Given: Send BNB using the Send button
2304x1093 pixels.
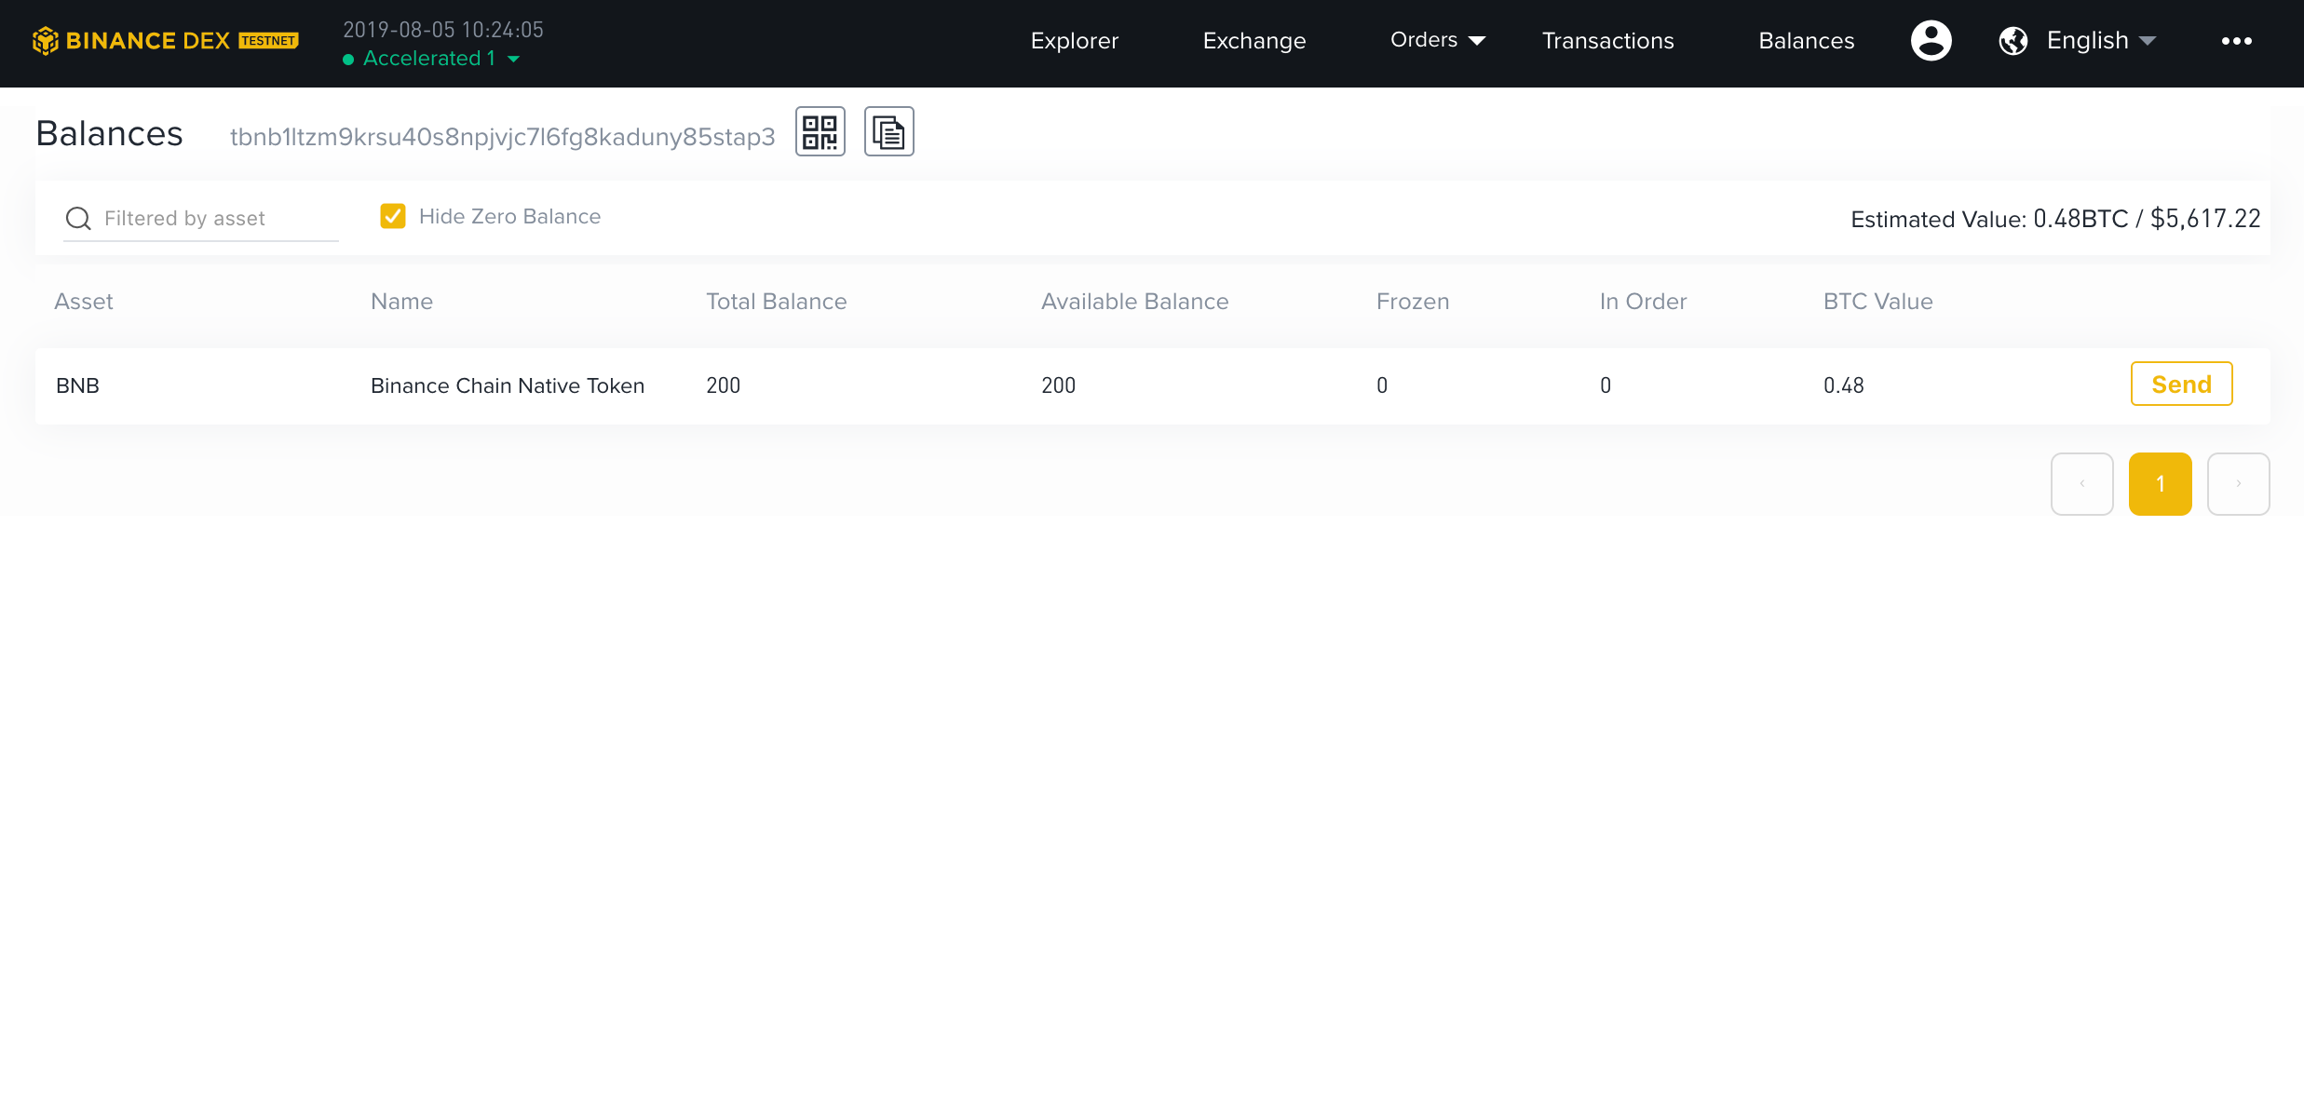Looking at the screenshot, I should coord(2181,384).
